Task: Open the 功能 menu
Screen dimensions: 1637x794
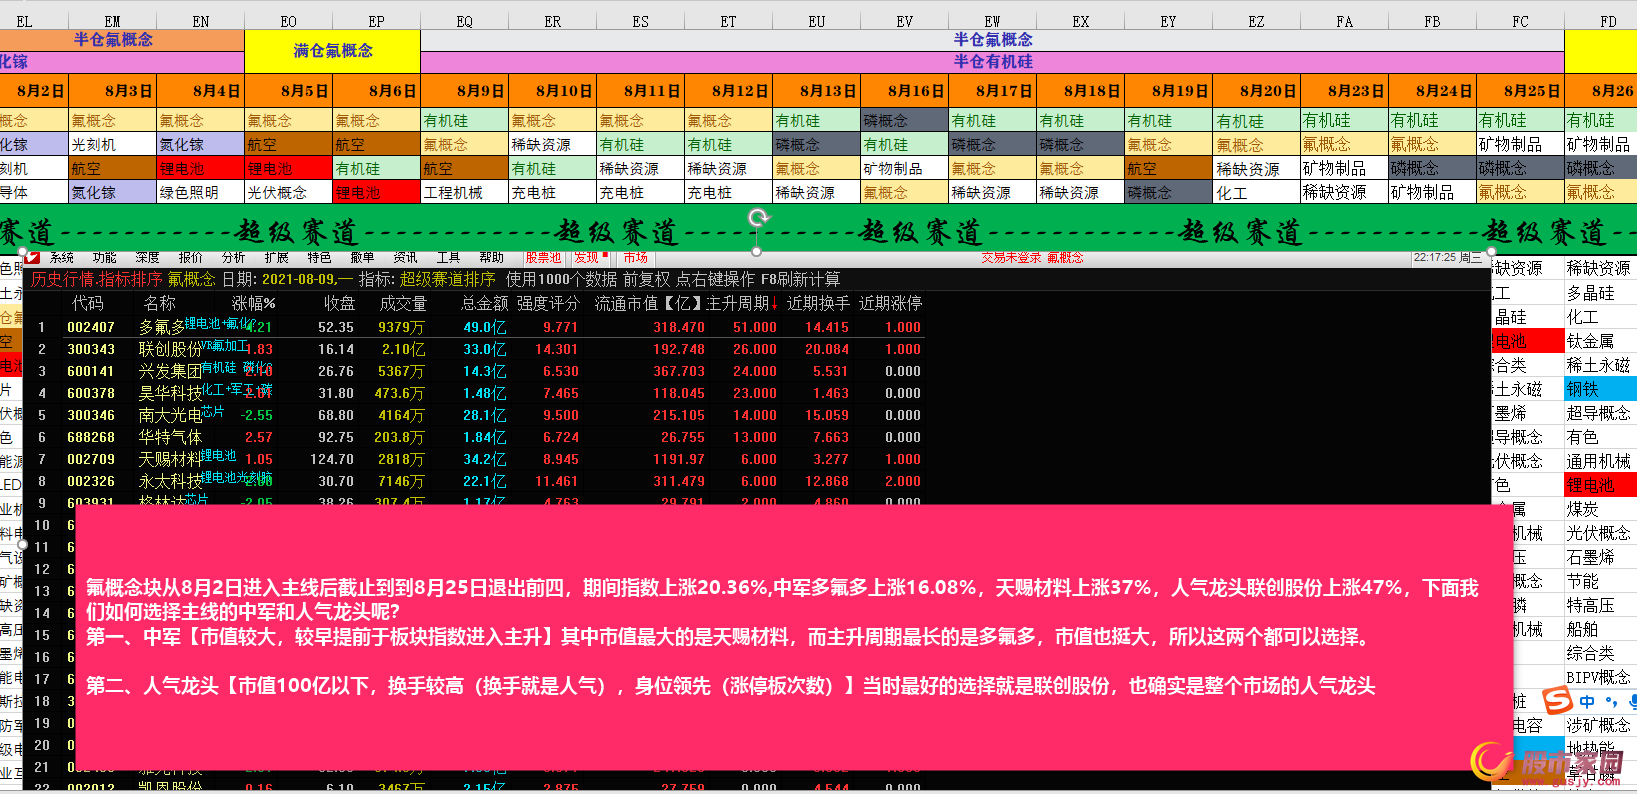Action: coord(105,258)
